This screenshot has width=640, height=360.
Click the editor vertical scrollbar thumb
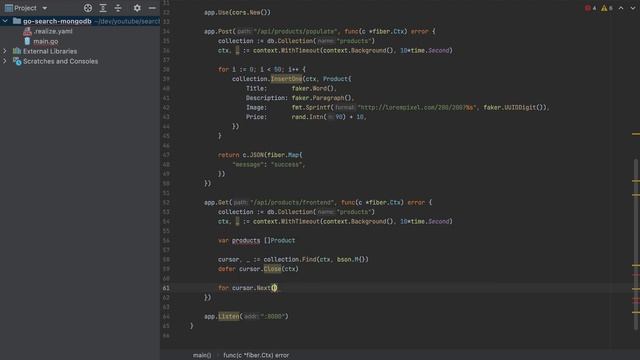tap(636, 245)
